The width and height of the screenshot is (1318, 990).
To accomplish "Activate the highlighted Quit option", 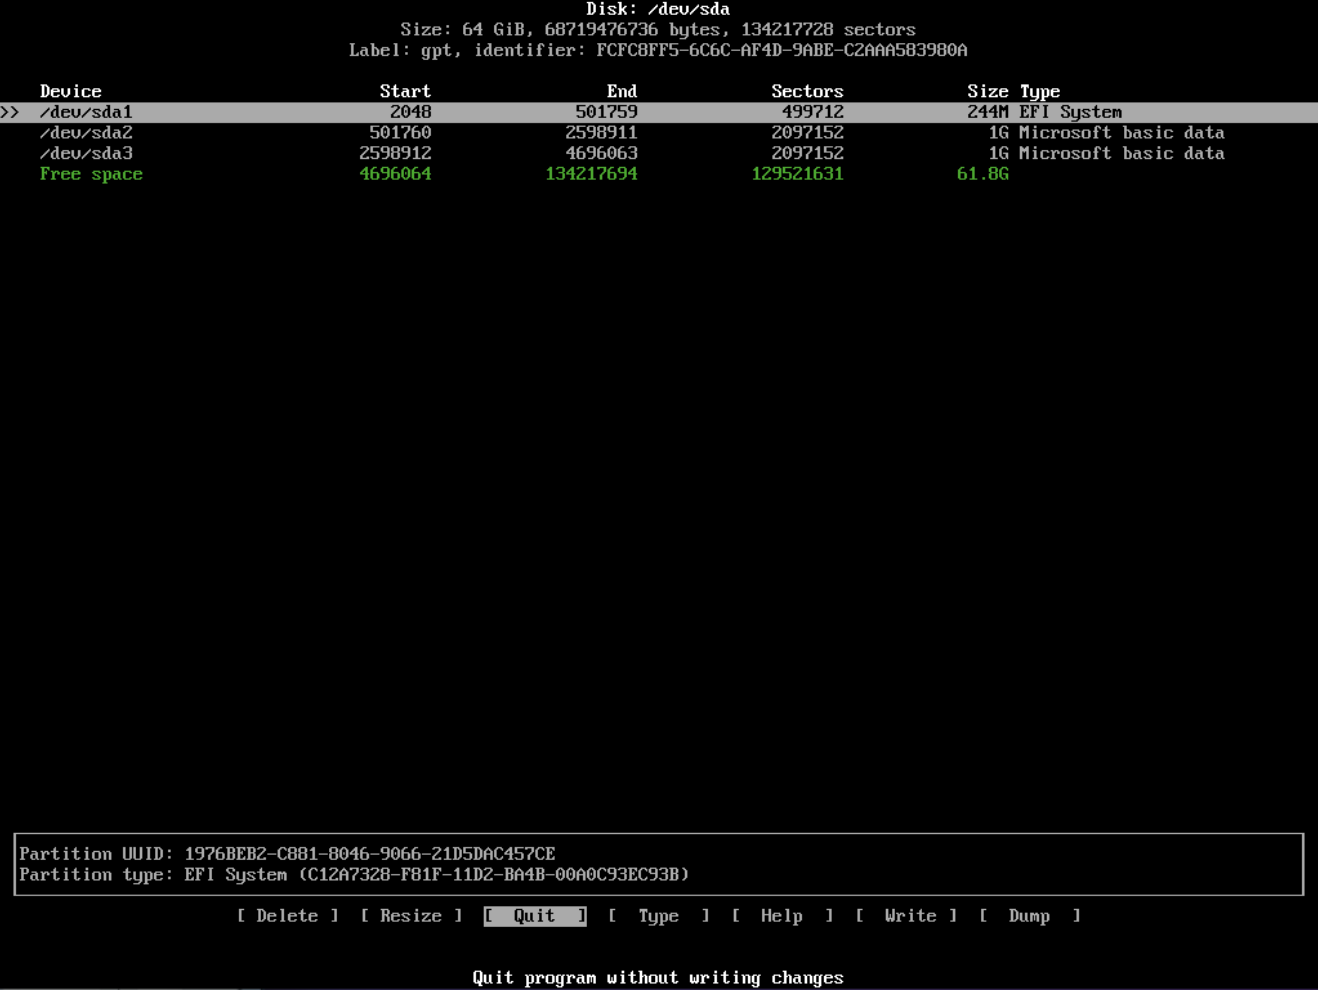I will coord(535,916).
